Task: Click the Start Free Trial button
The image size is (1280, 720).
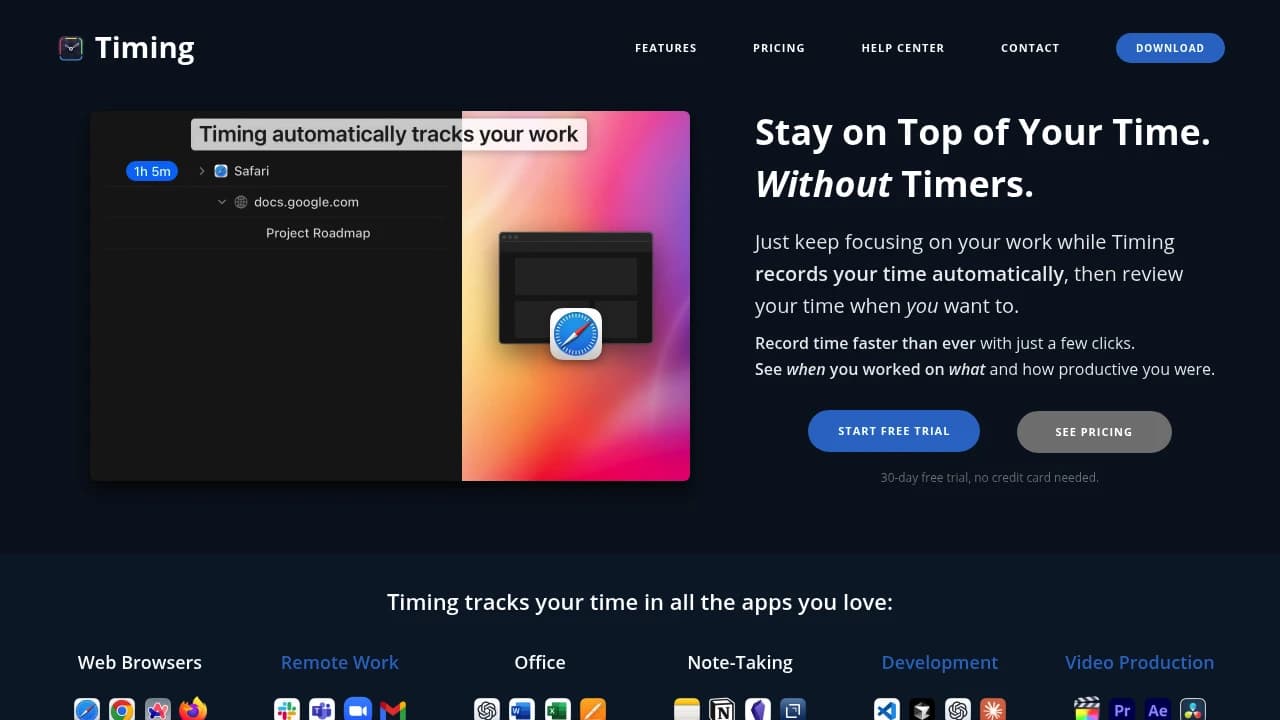Action: coord(894,431)
